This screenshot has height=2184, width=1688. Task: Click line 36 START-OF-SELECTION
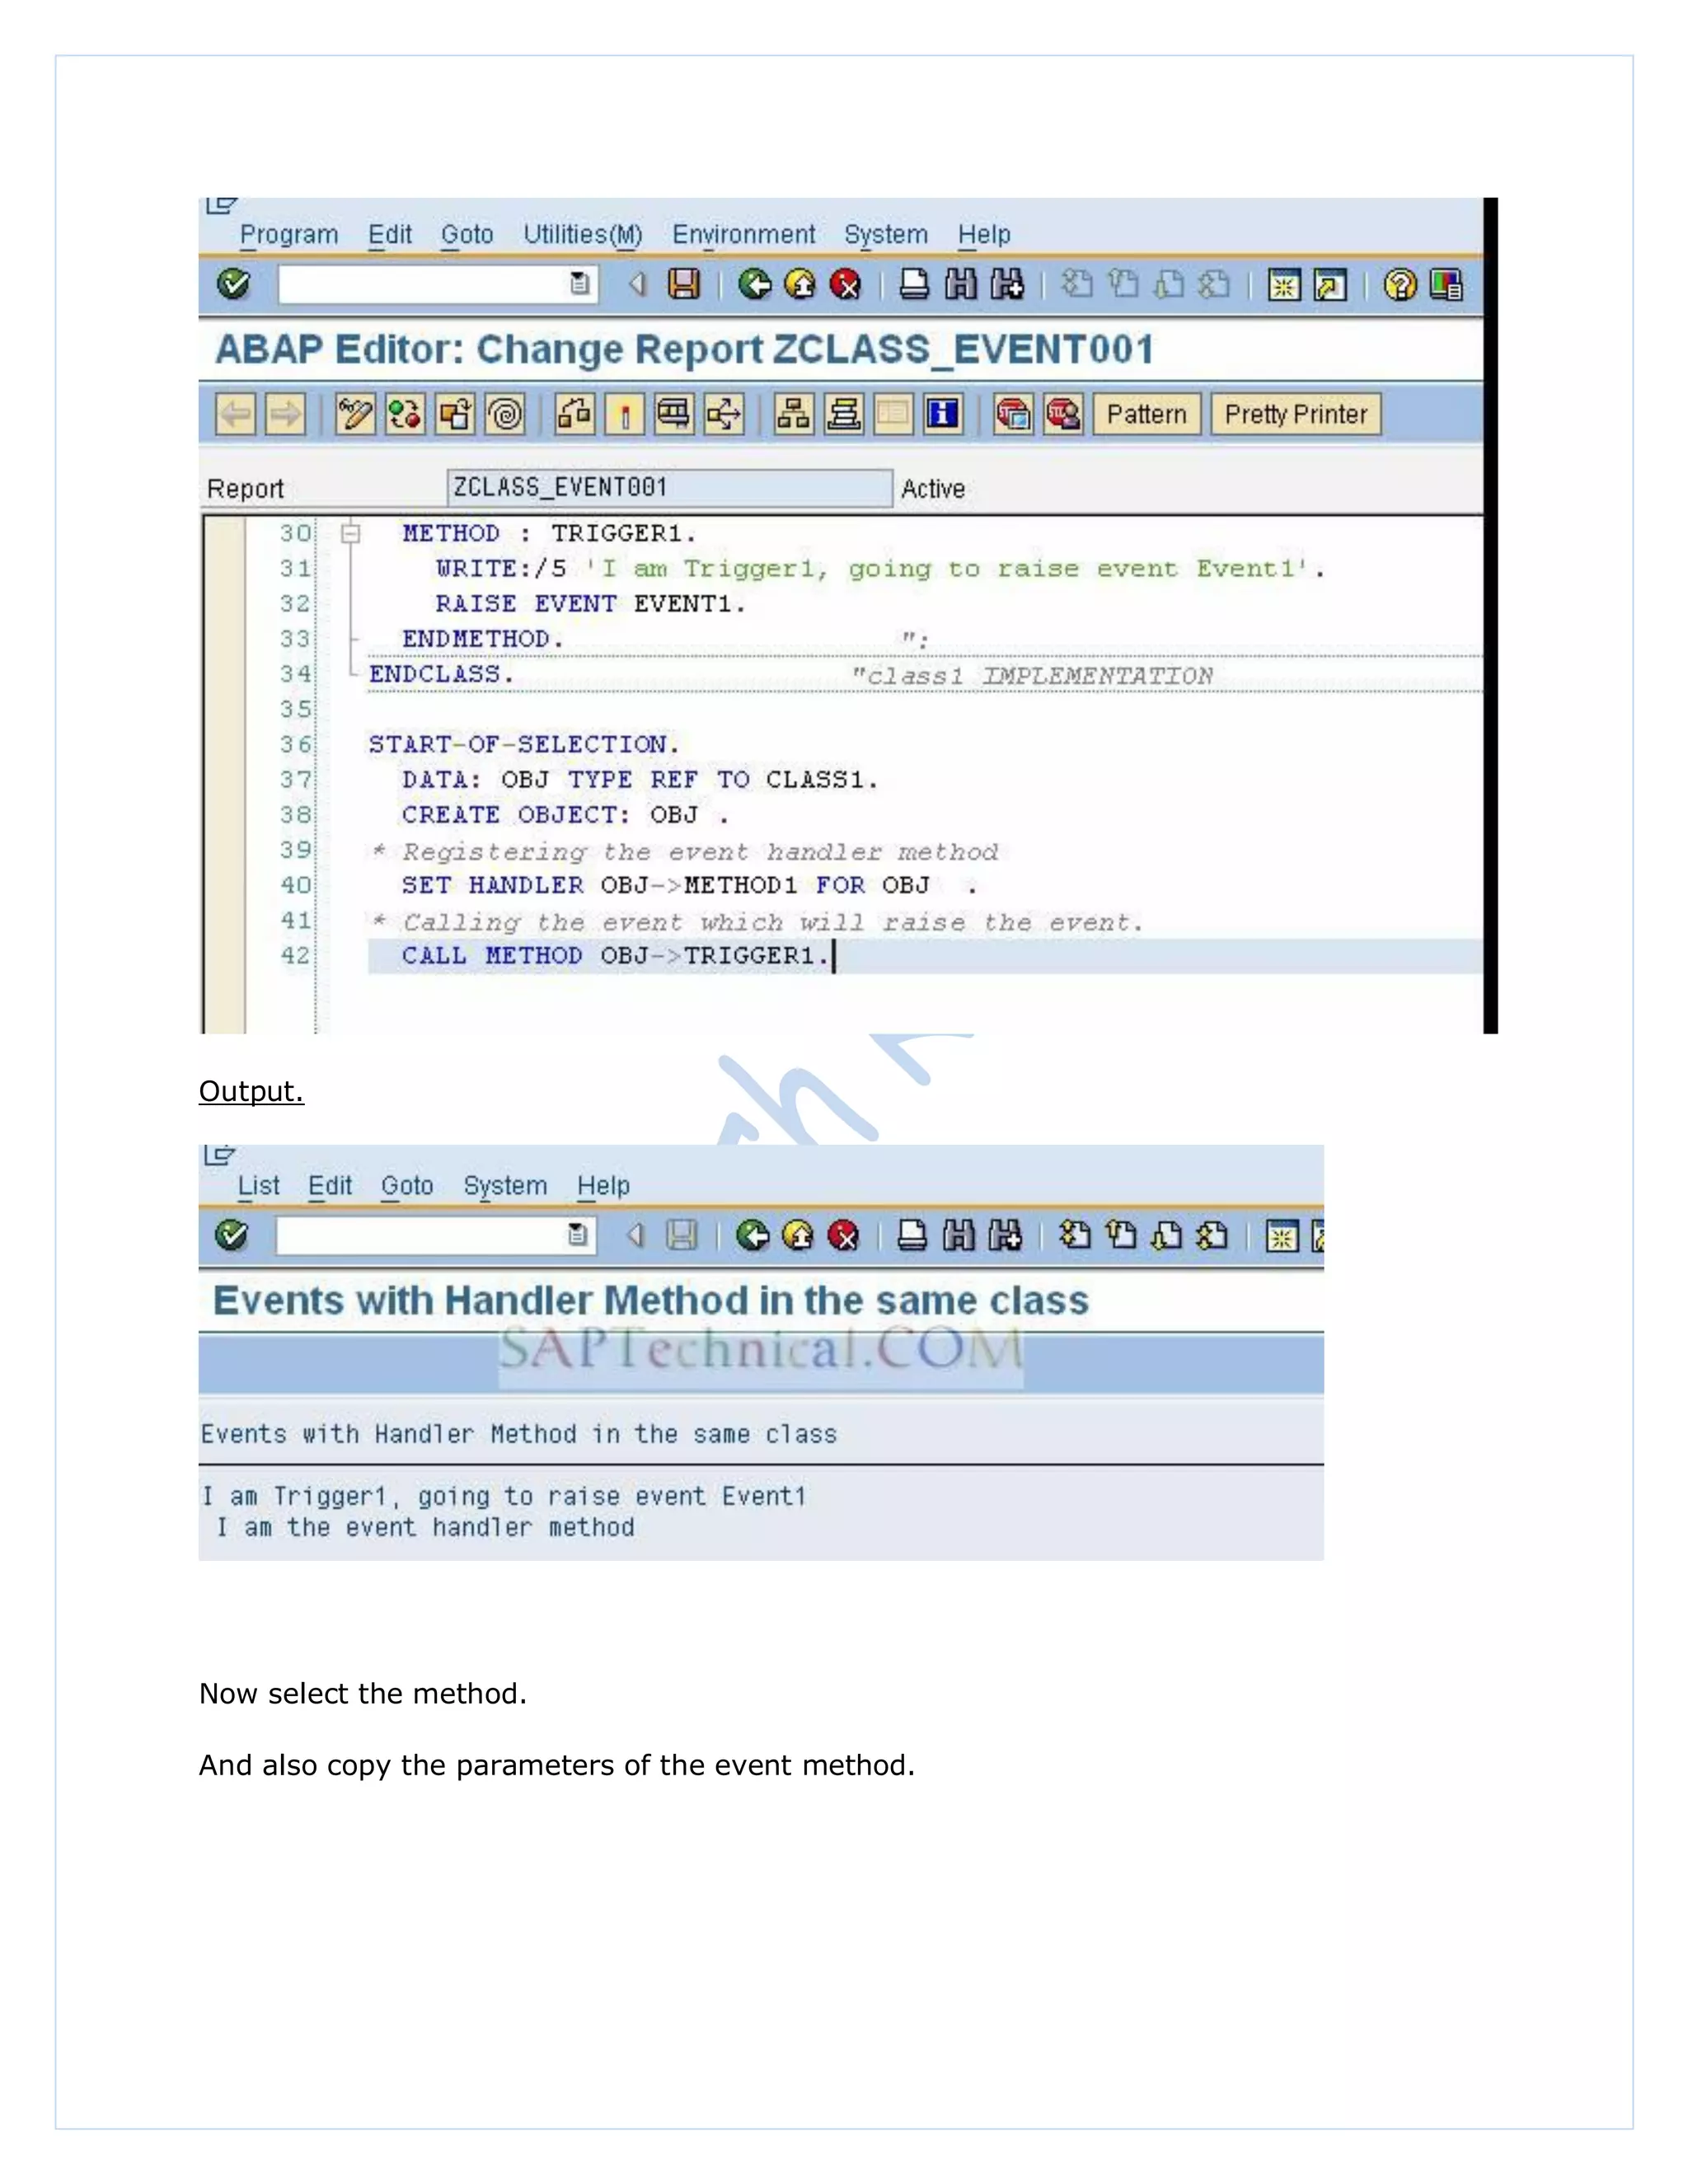(524, 745)
